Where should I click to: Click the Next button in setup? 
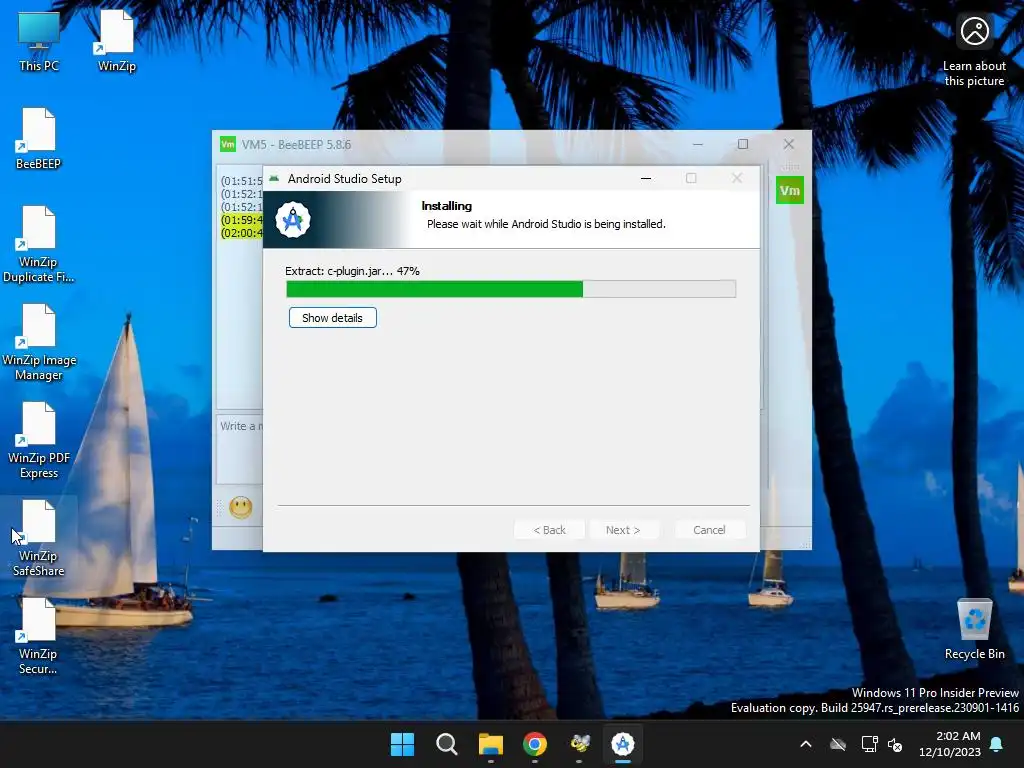click(x=623, y=530)
